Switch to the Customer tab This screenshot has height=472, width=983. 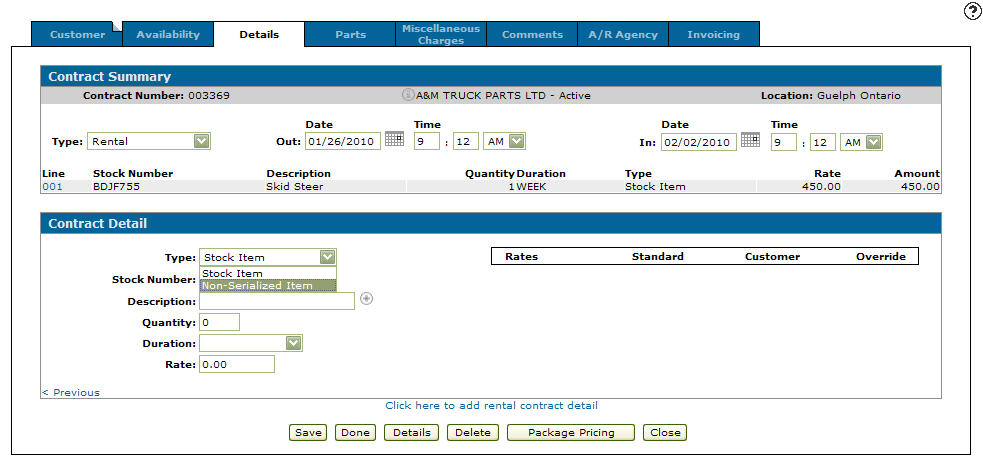[x=78, y=34]
